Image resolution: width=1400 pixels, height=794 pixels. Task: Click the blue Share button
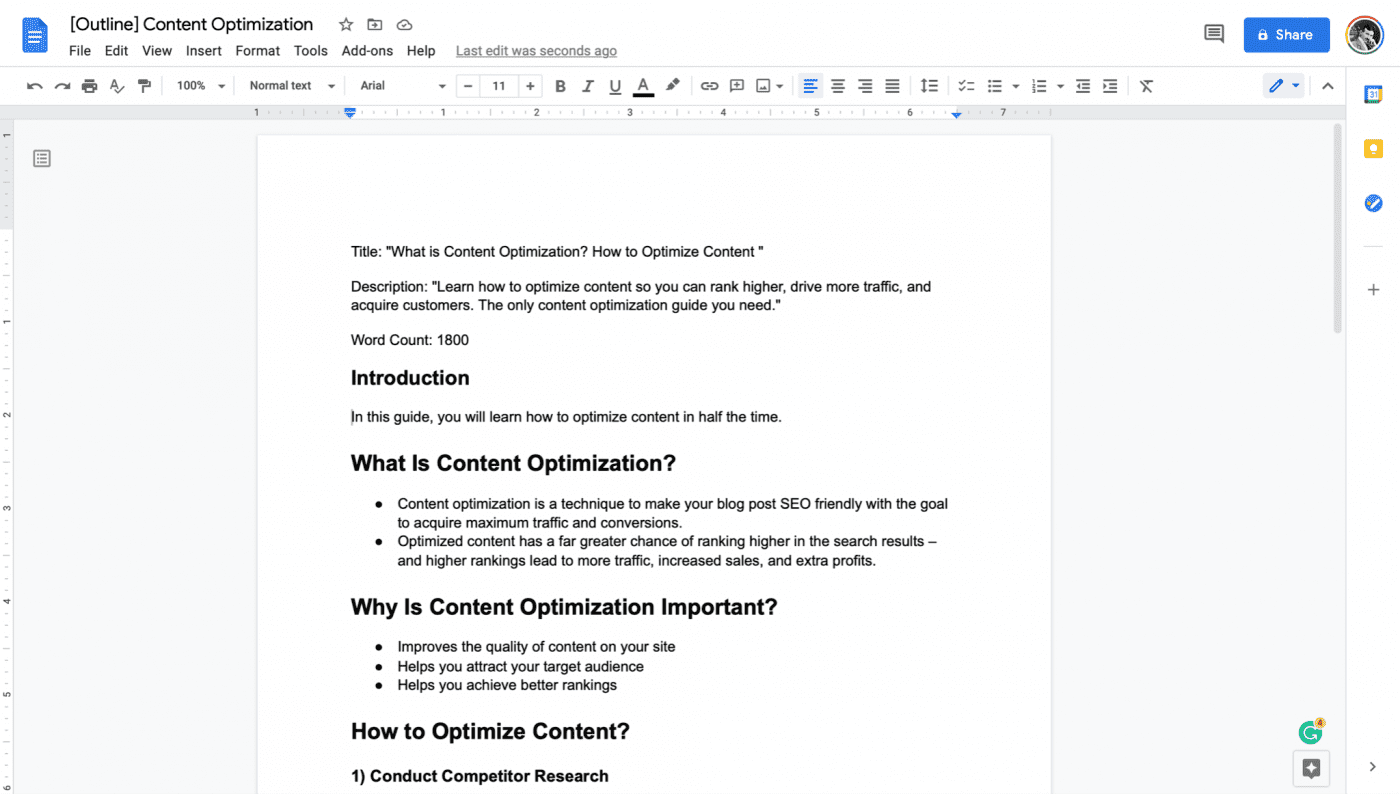click(x=1286, y=34)
